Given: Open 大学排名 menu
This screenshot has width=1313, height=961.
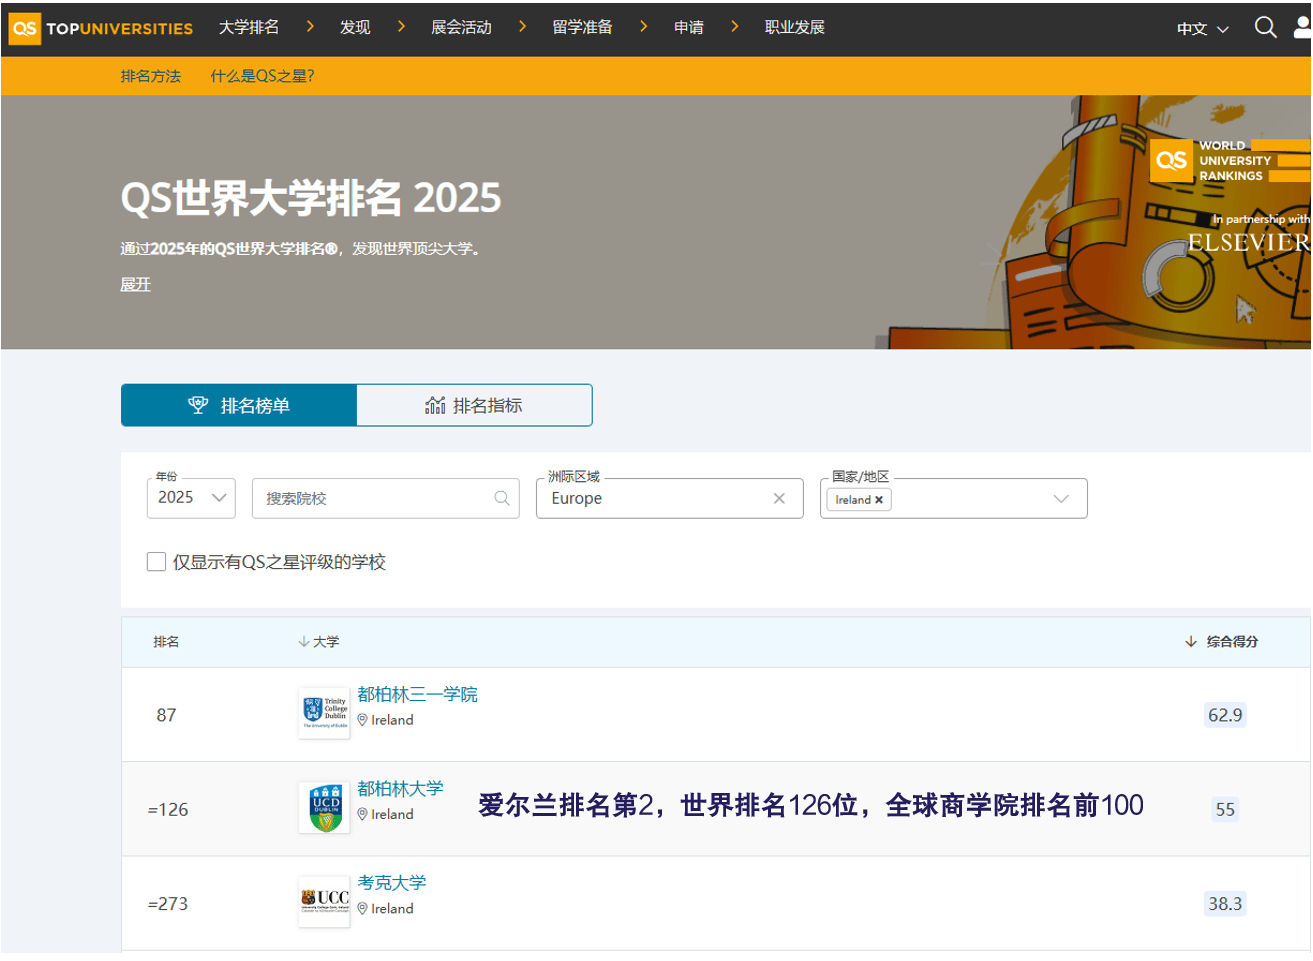Looking at the screenshot, I should click(249, 28).
